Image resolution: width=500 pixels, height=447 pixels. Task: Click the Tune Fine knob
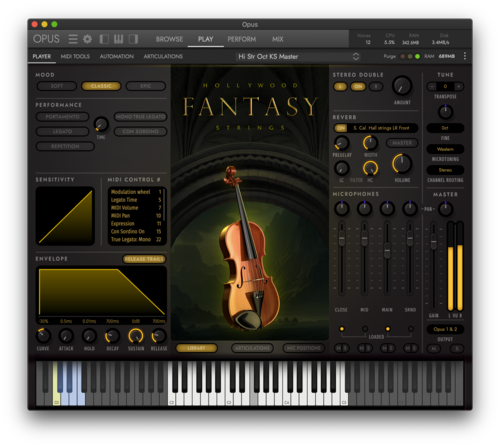pos(445,112)
